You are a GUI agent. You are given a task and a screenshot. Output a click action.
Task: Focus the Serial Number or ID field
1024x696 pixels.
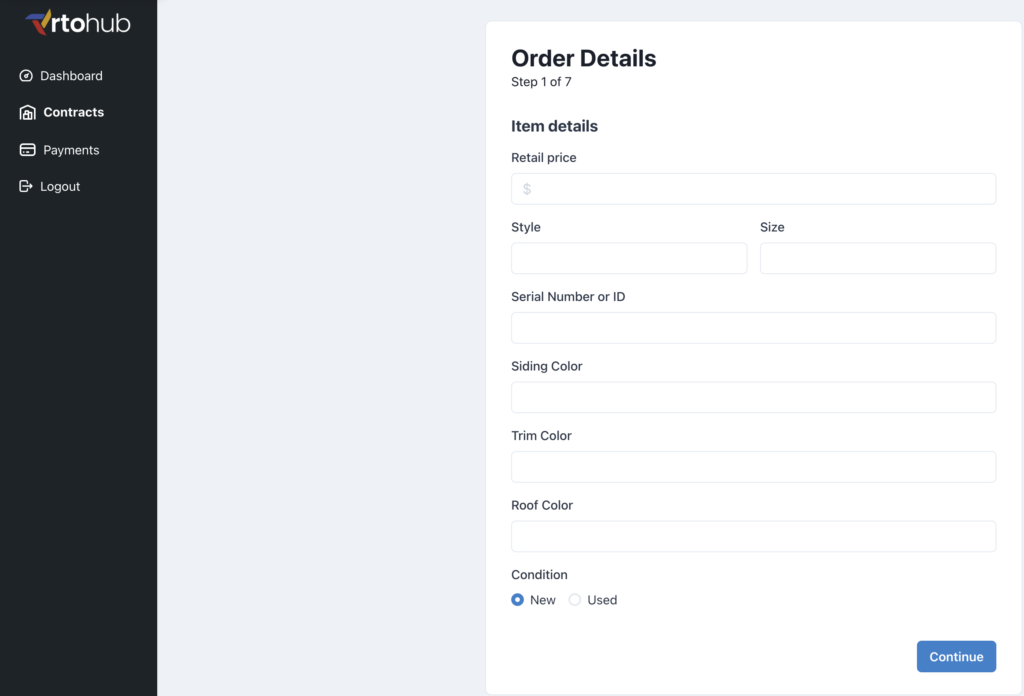pos(753,328)
